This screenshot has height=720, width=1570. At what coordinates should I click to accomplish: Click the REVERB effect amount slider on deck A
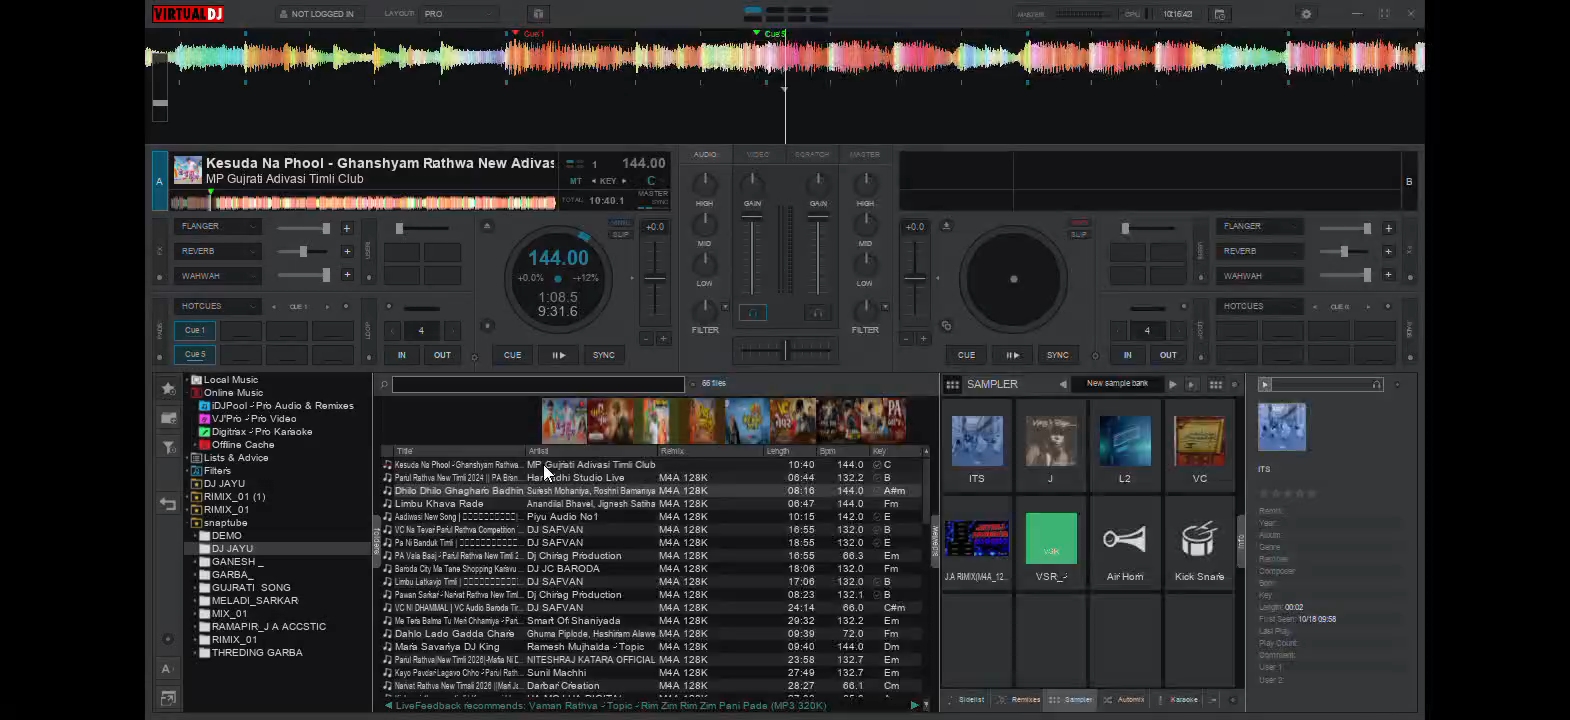click(x=303, y=252)
